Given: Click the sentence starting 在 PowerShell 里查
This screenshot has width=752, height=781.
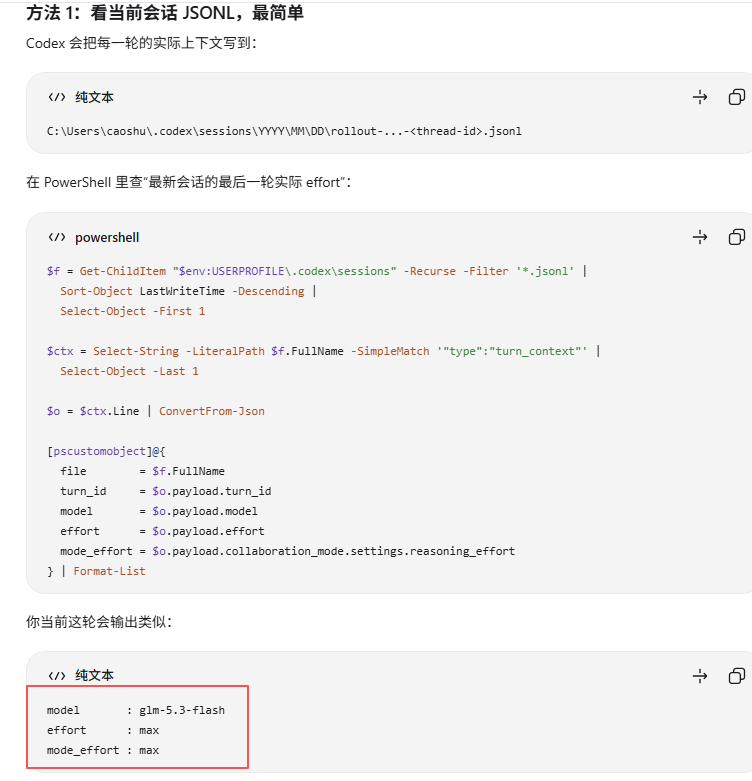Looking at the screenshot, I should tap(189, 182).
